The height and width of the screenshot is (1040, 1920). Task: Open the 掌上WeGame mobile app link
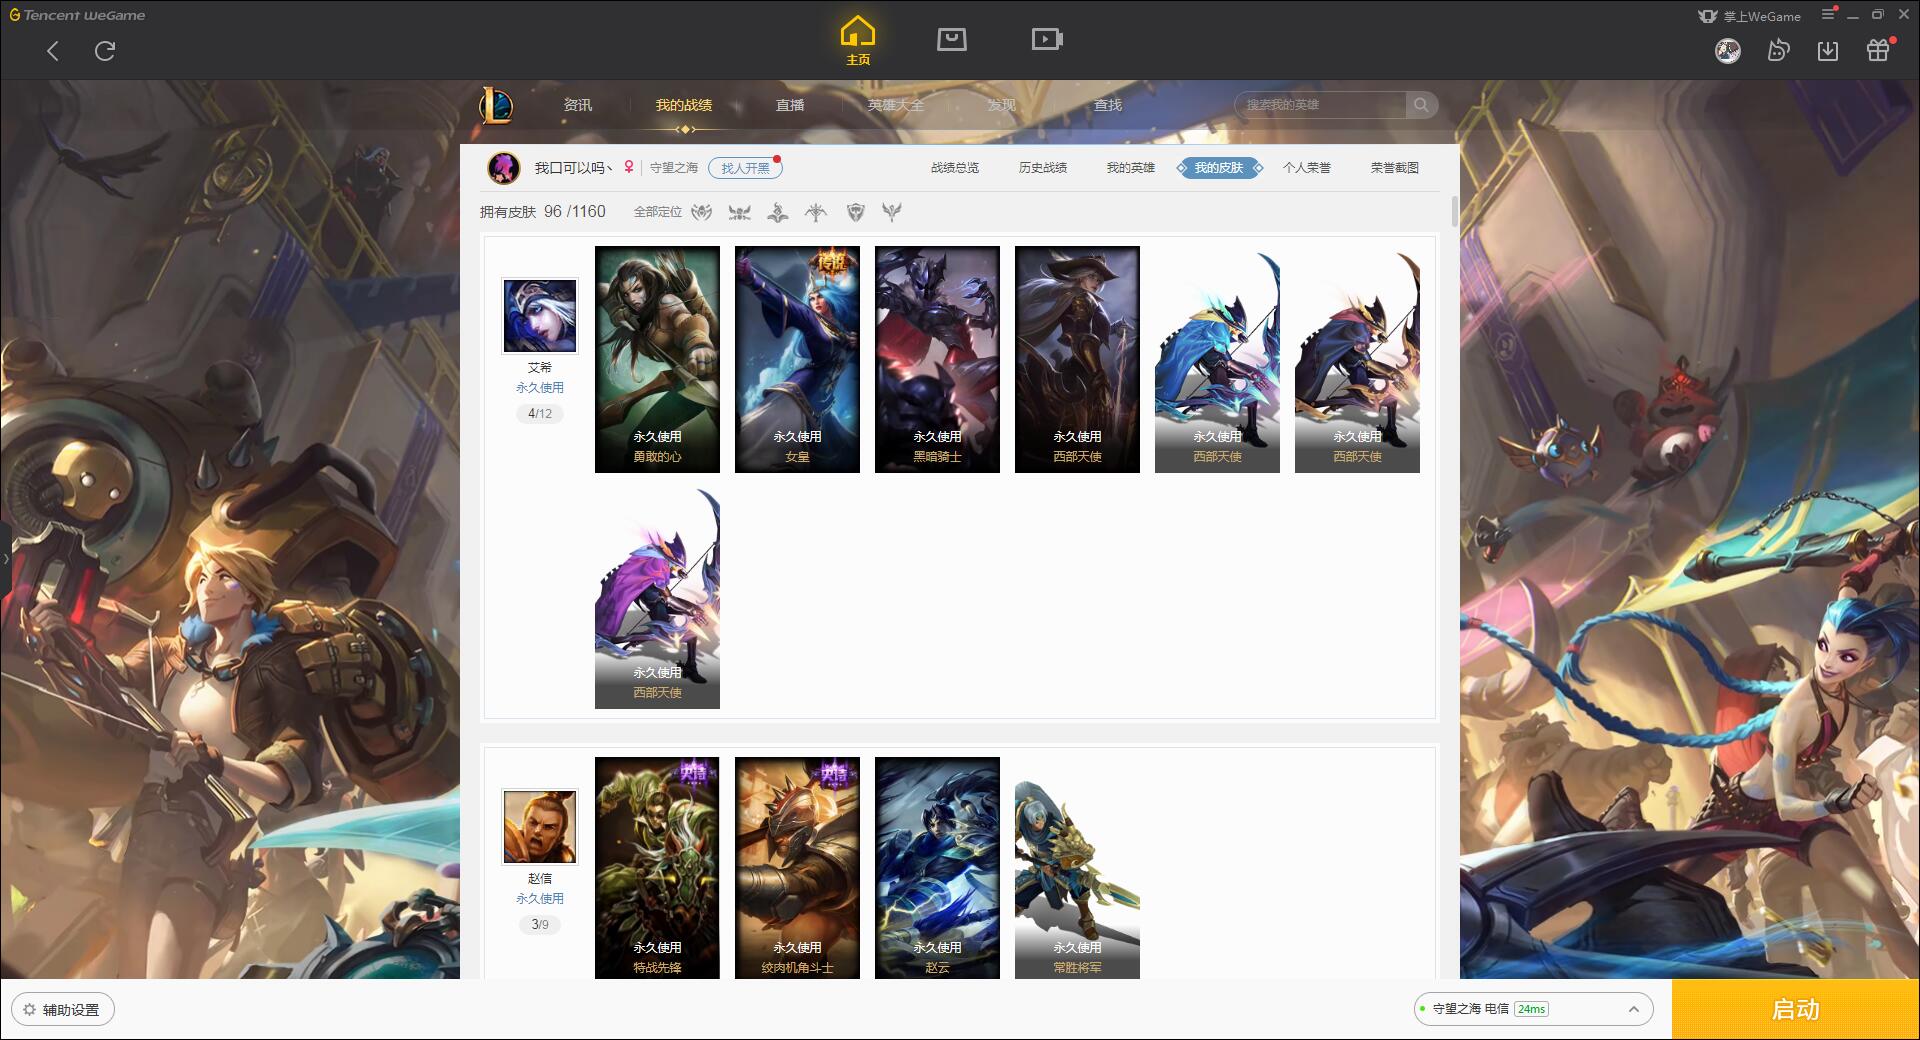[1749, 16]
